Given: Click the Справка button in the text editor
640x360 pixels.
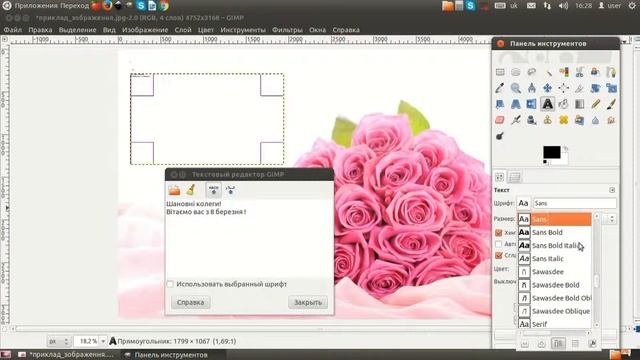Looking at the screenshot, I should (191, 302).
